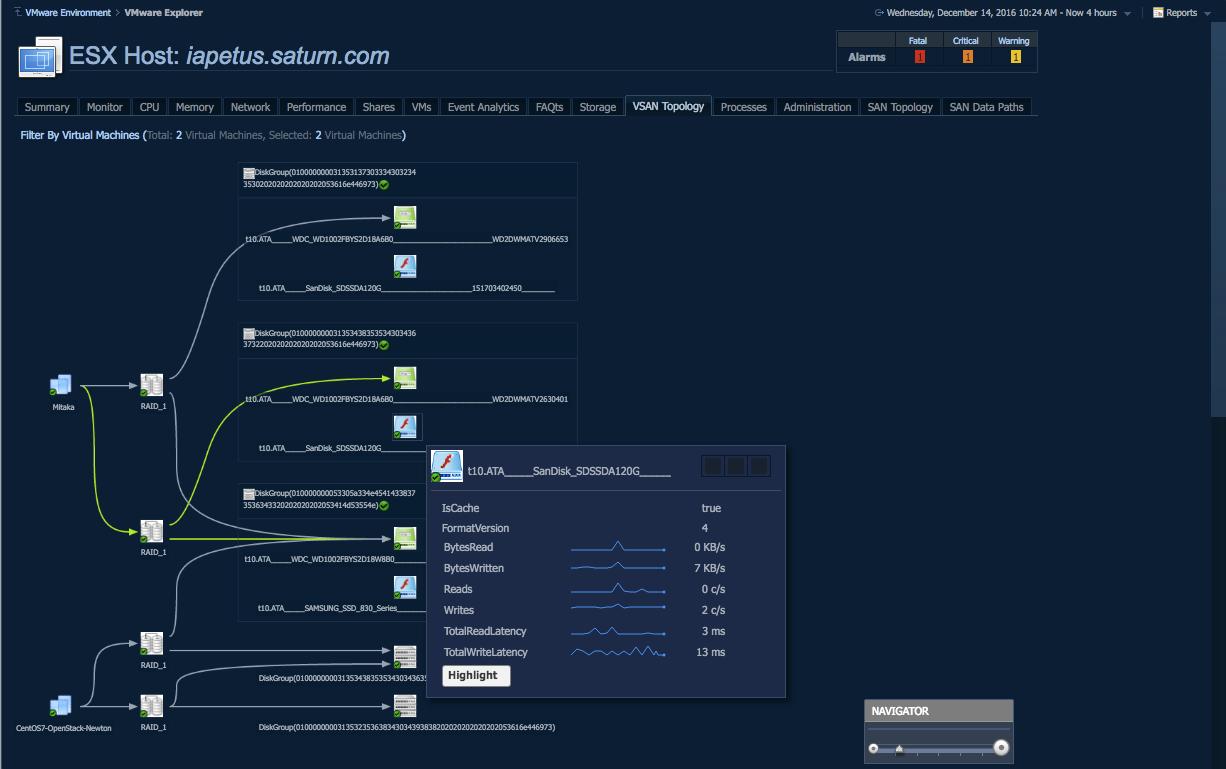This screenshot has height=769, width=1226.
Task: Click the BytesRead sparkline chart
Action: click(618, 547)
